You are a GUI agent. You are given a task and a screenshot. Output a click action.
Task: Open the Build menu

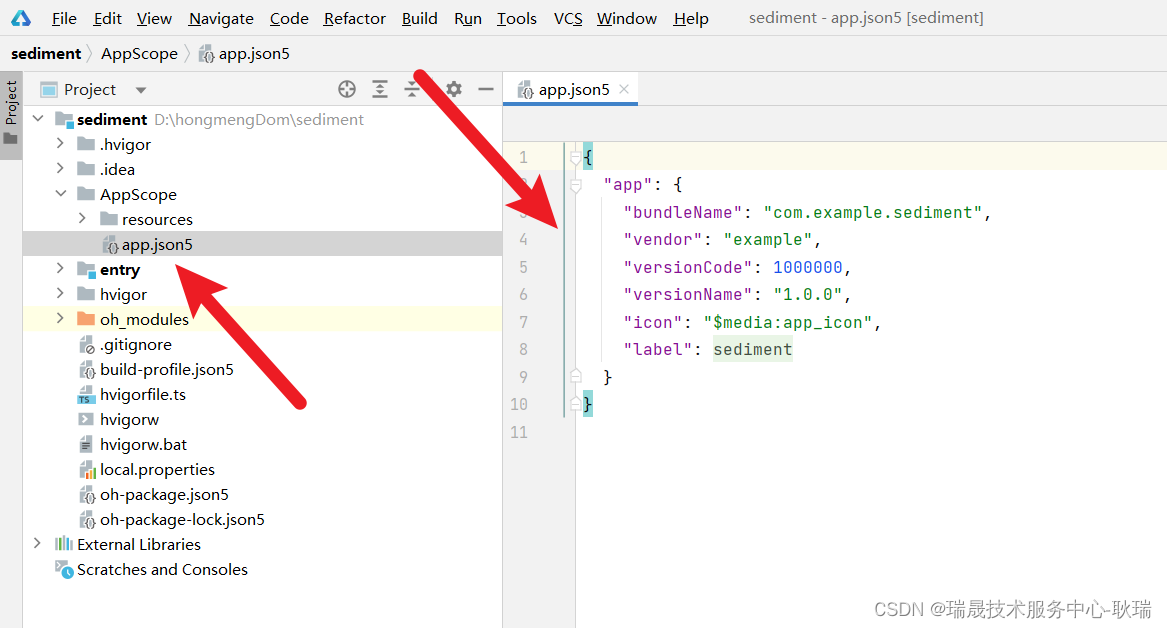[x=420, y=19]
